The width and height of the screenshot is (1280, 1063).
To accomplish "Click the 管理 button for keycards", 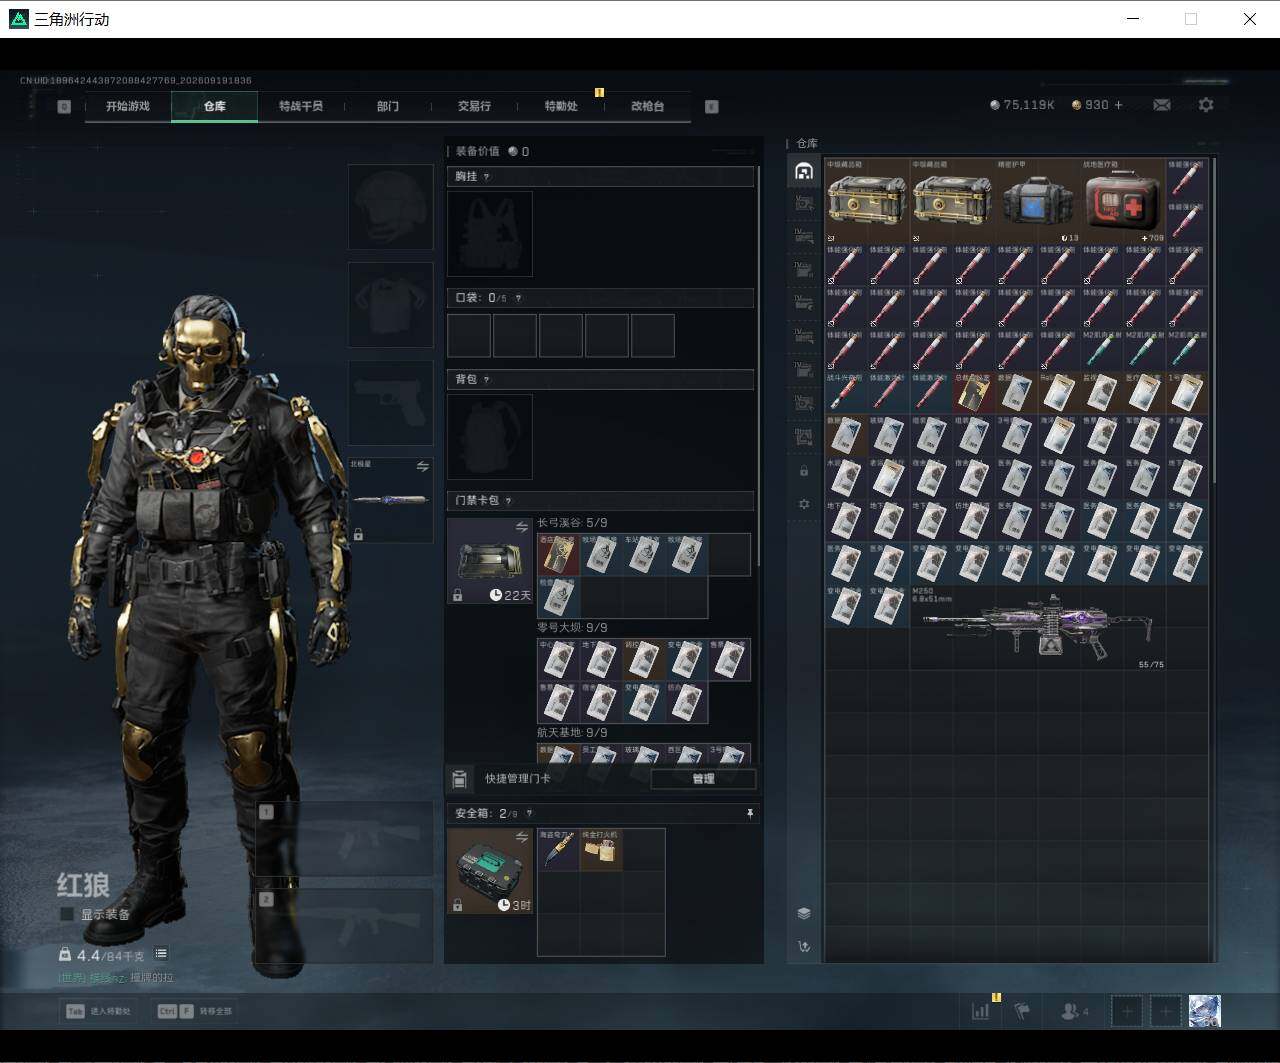I will click(703, 779).
